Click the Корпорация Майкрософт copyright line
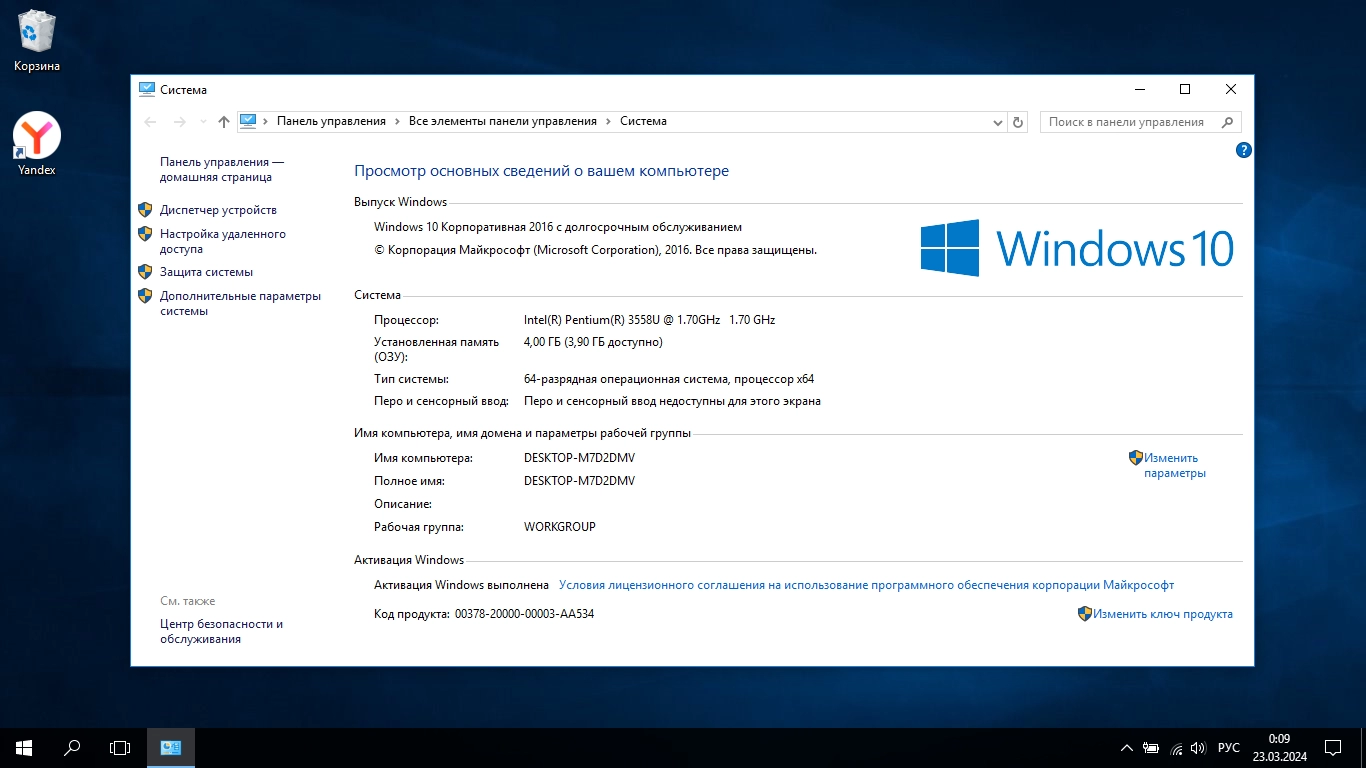The width and height of the screenshot is (1366, 768). point(596,250)
